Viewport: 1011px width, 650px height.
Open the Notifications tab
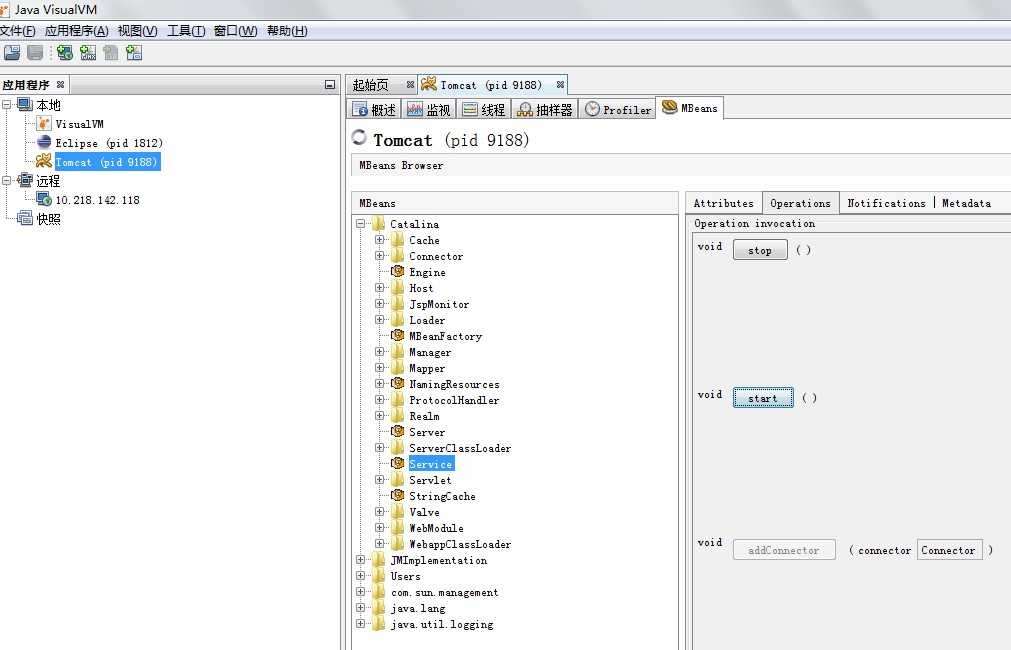pyautogui.click(x=887, y=203)
